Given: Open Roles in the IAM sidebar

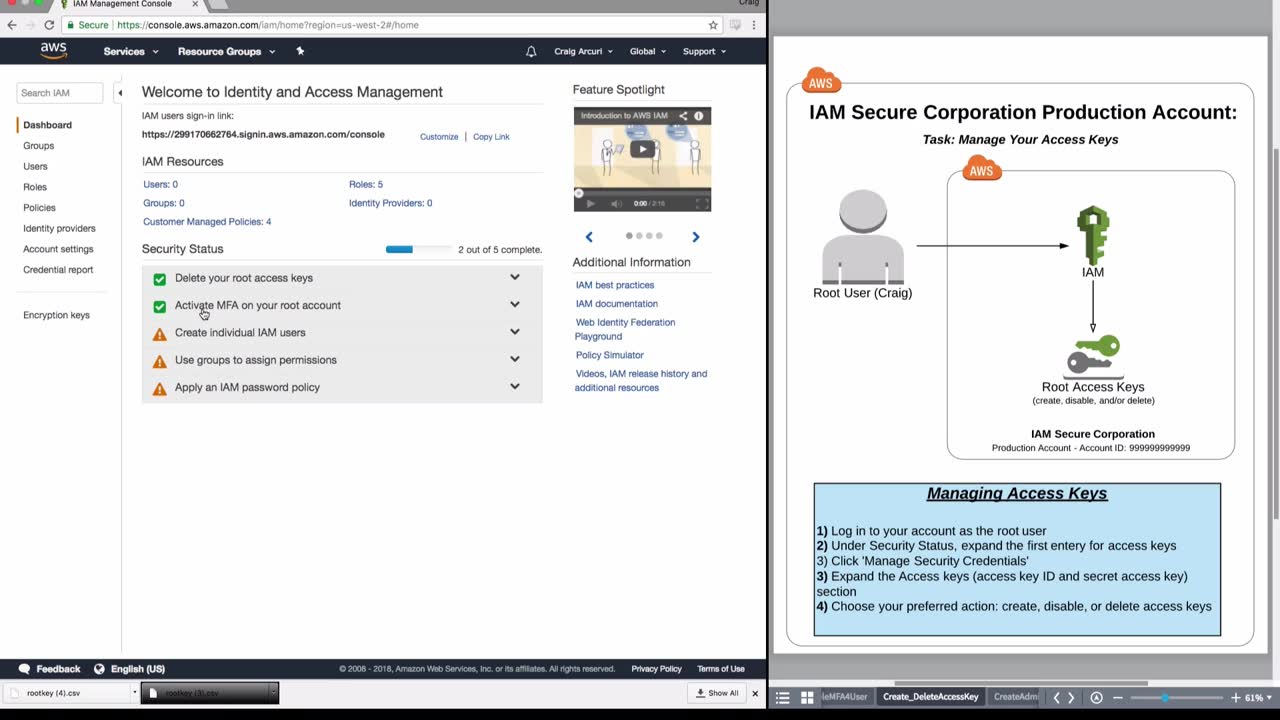Looking at the screenshot, I should [x=35, y=187].
